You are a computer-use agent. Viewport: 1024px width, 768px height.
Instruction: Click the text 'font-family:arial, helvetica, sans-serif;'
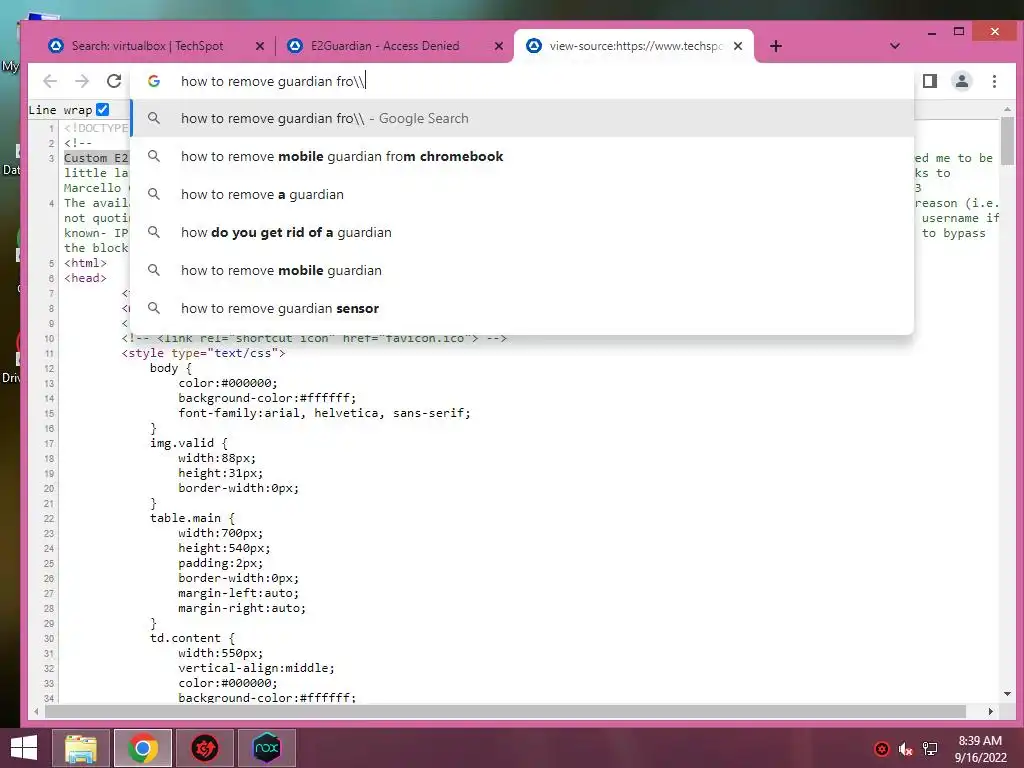pyautogui.click(x=324, y=413)
